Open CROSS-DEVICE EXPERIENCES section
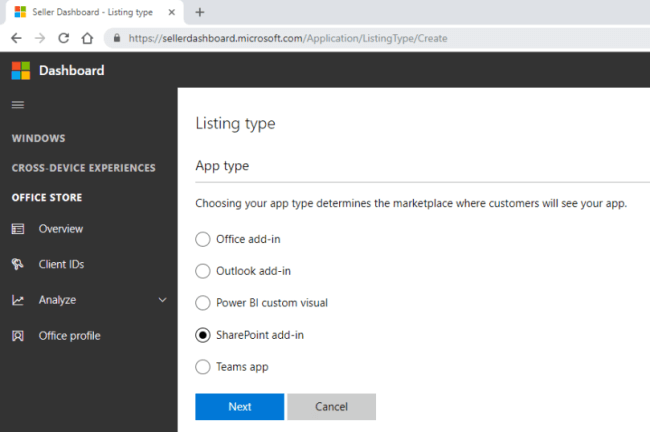This screenshot has height=432, width=650. pyautogui.click(x=84, y=168)
